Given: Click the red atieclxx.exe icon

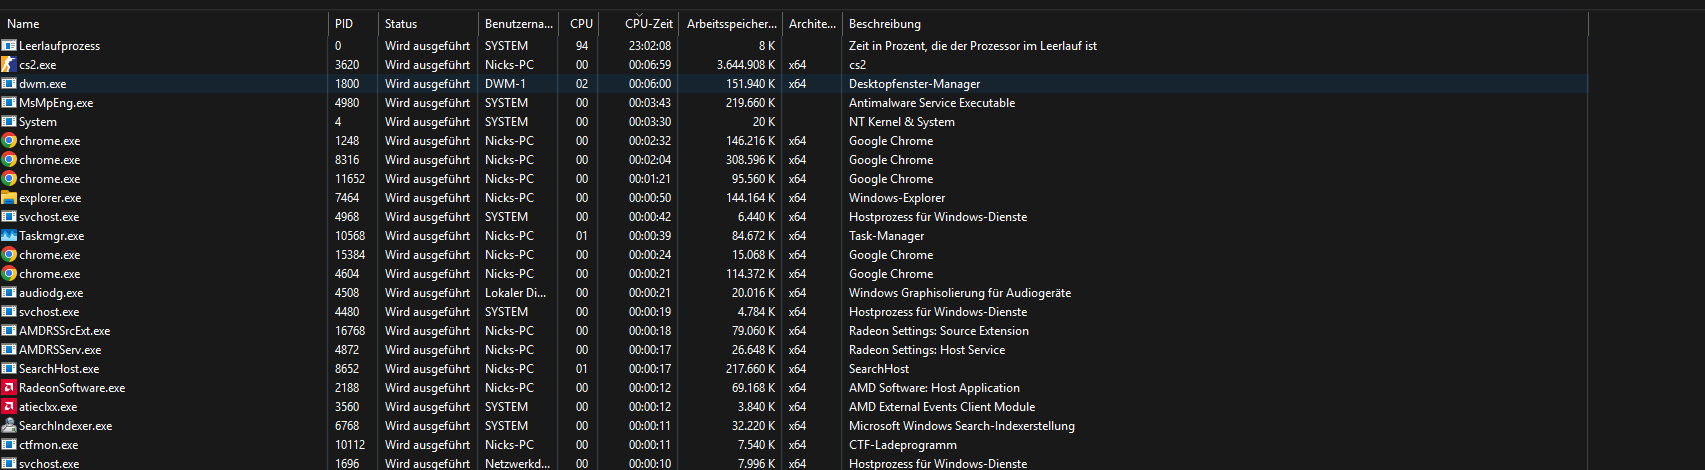Looking at the screenshot, I should 9,407.
